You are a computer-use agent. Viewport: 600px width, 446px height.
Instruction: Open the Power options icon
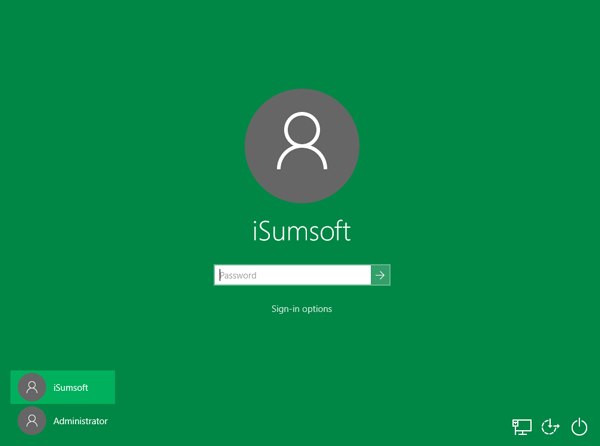click(579, 426)
